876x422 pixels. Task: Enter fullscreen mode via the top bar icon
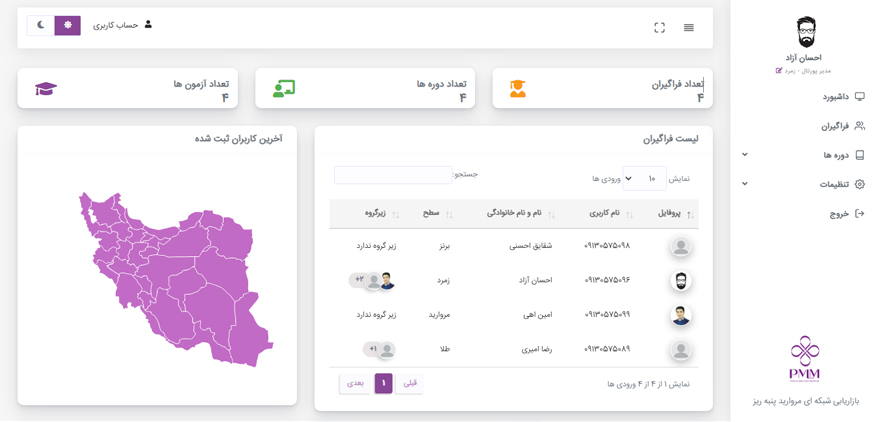coord(659,28)
